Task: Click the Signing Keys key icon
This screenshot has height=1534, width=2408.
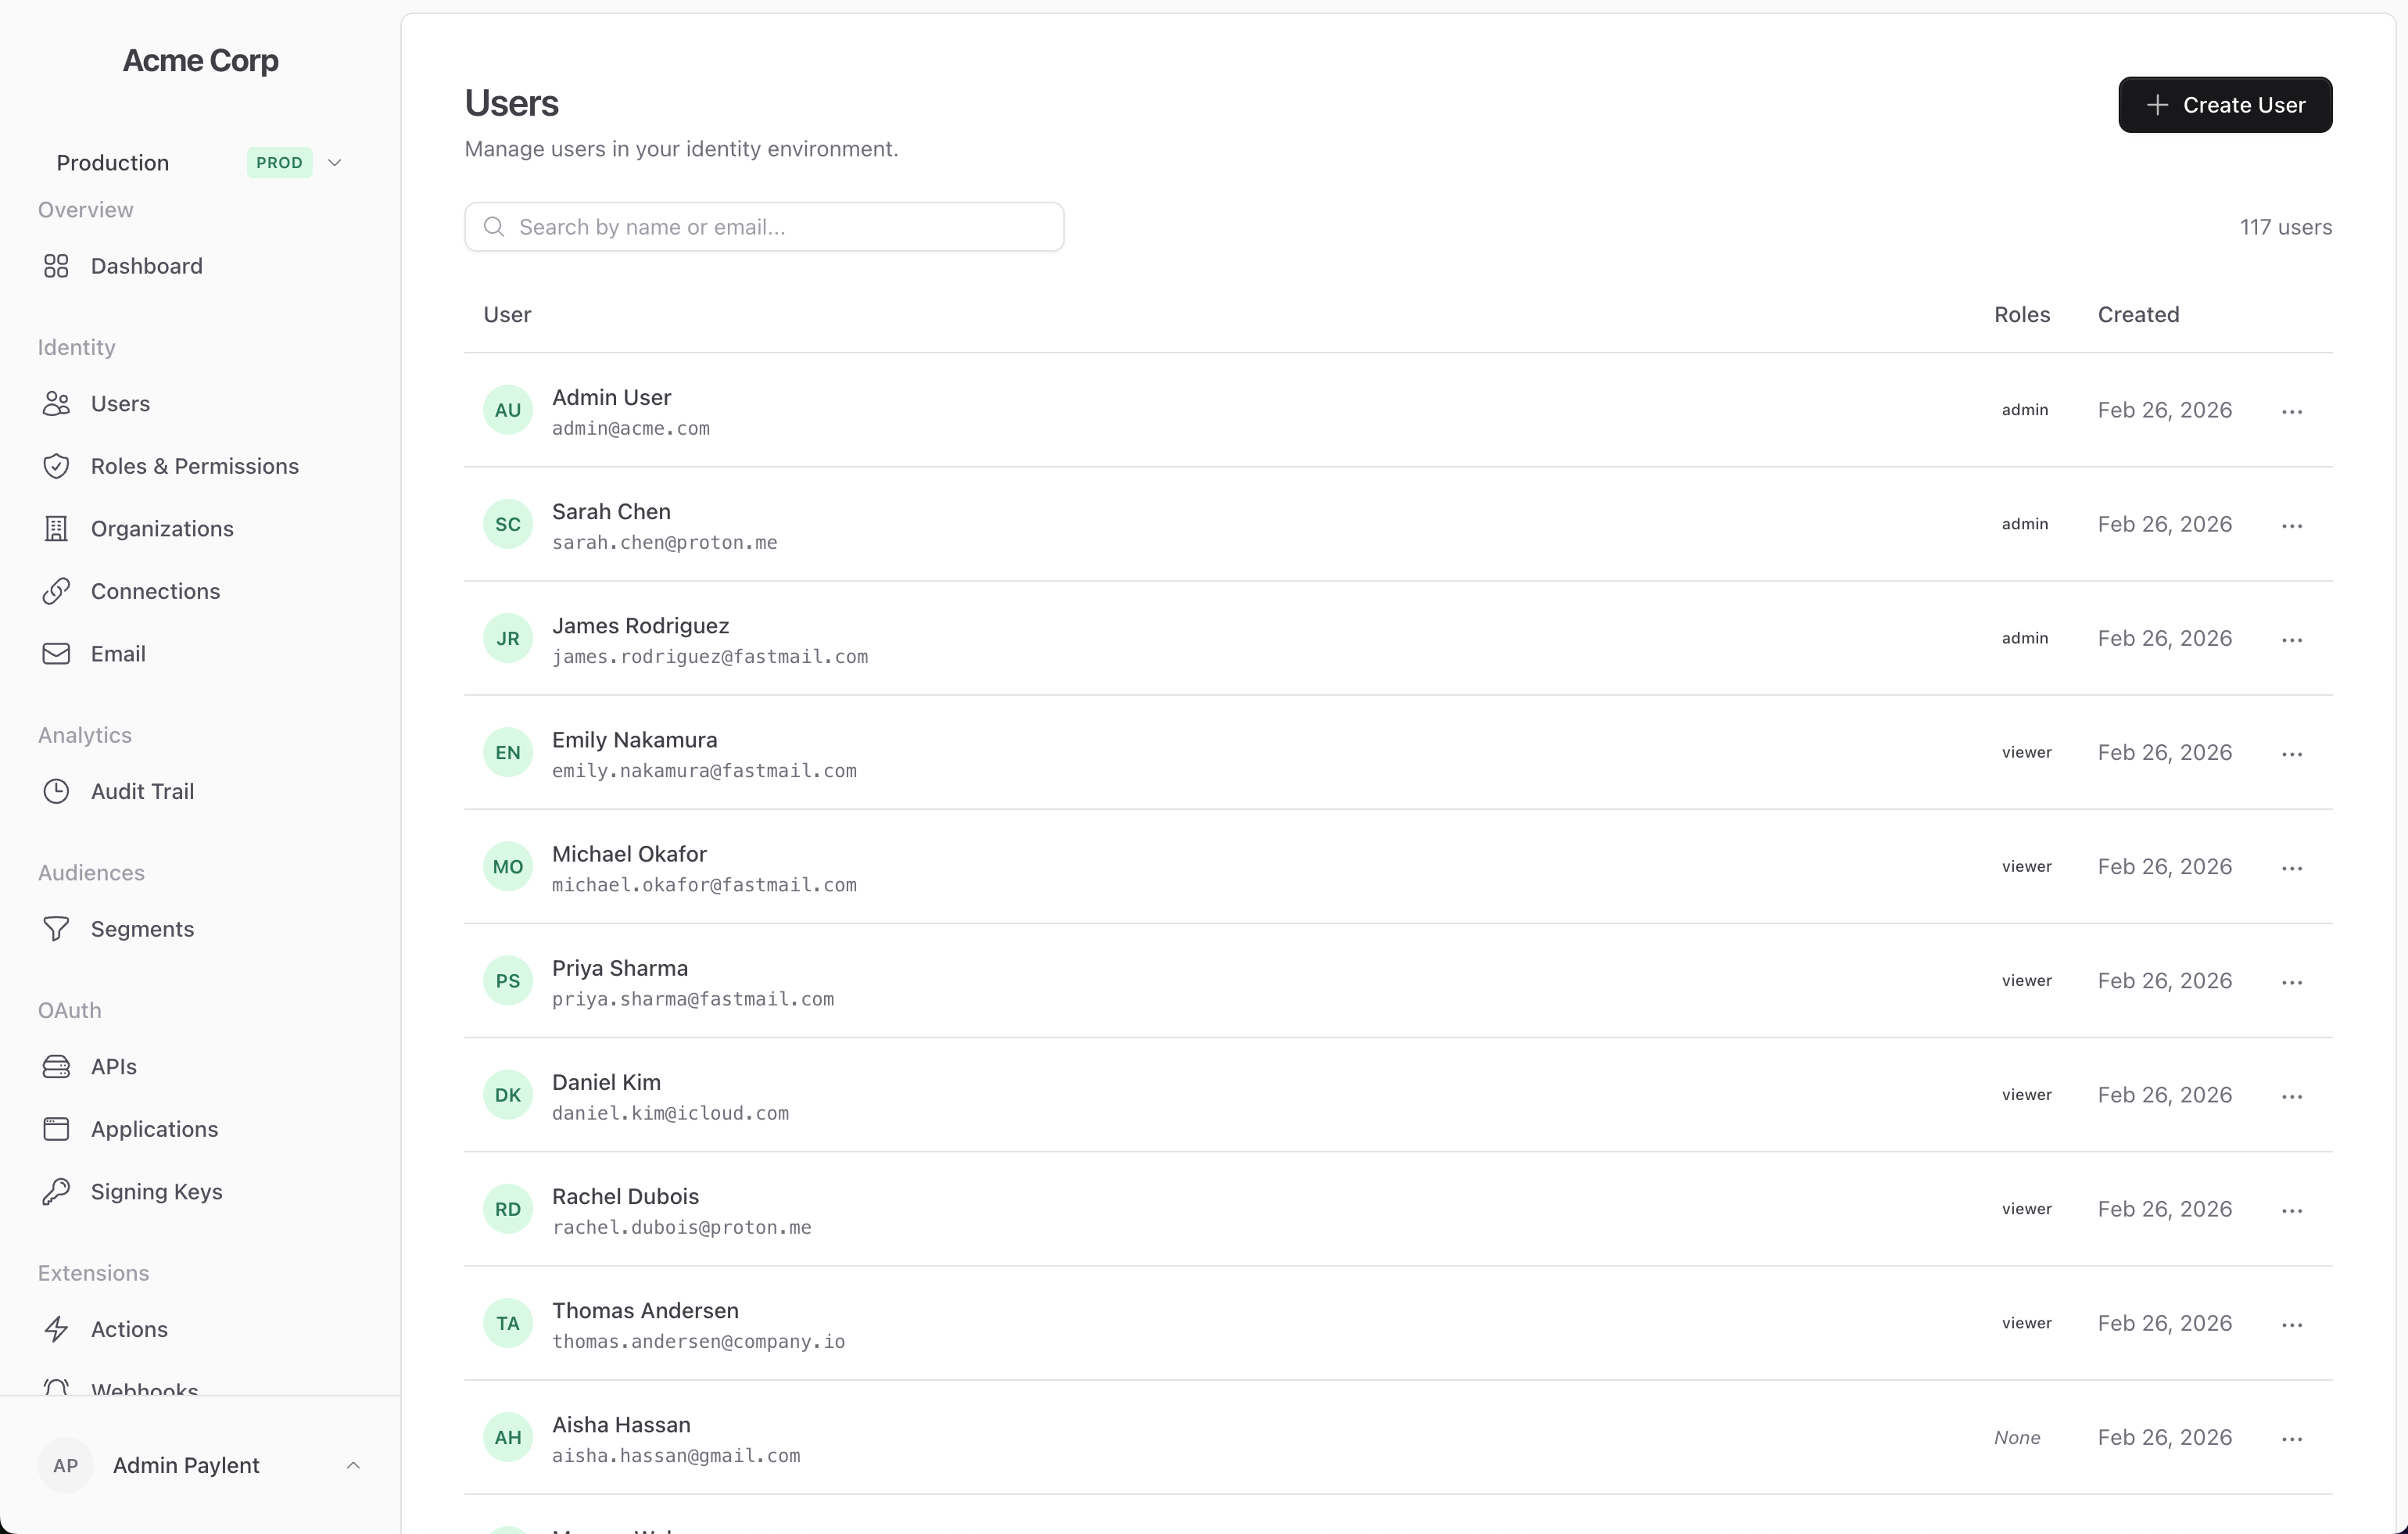Action: tap(56, 1190)
